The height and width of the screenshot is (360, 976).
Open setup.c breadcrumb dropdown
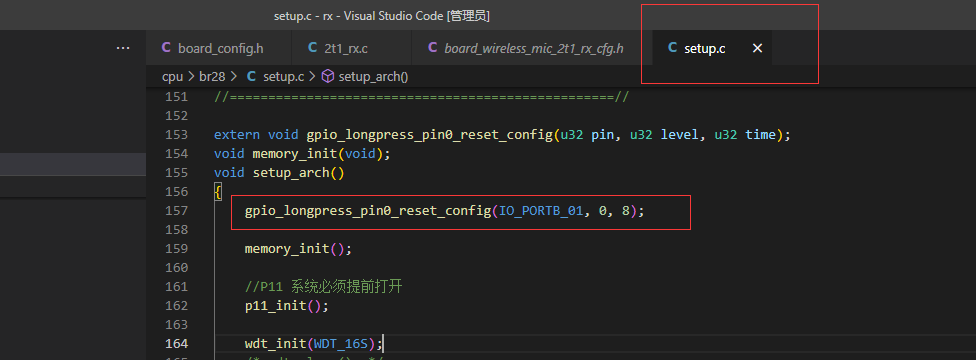[x=283, y=77]
